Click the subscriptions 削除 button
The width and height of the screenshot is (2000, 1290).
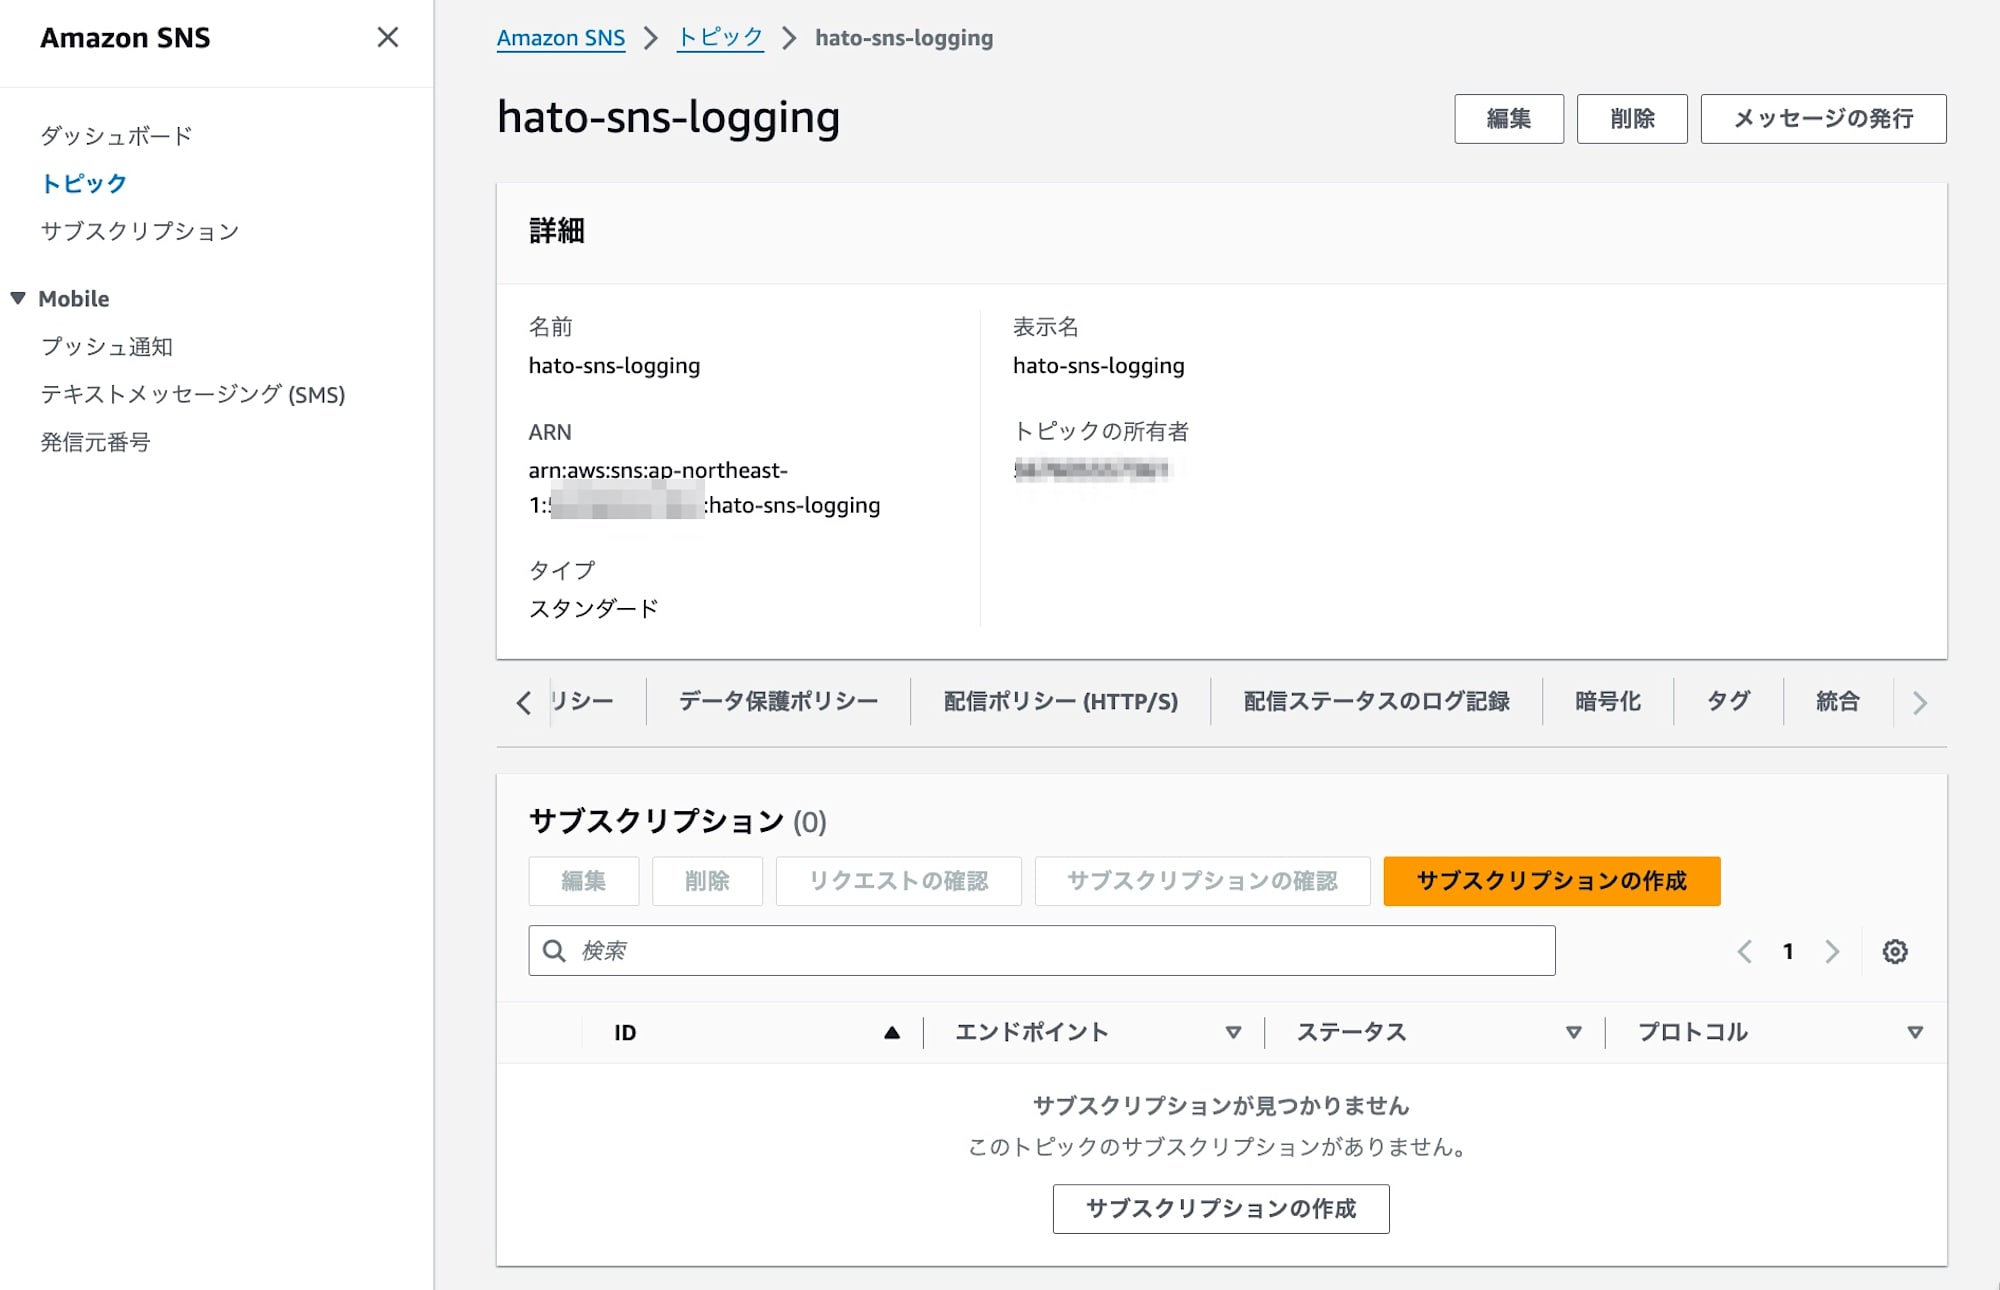(707, 881)
